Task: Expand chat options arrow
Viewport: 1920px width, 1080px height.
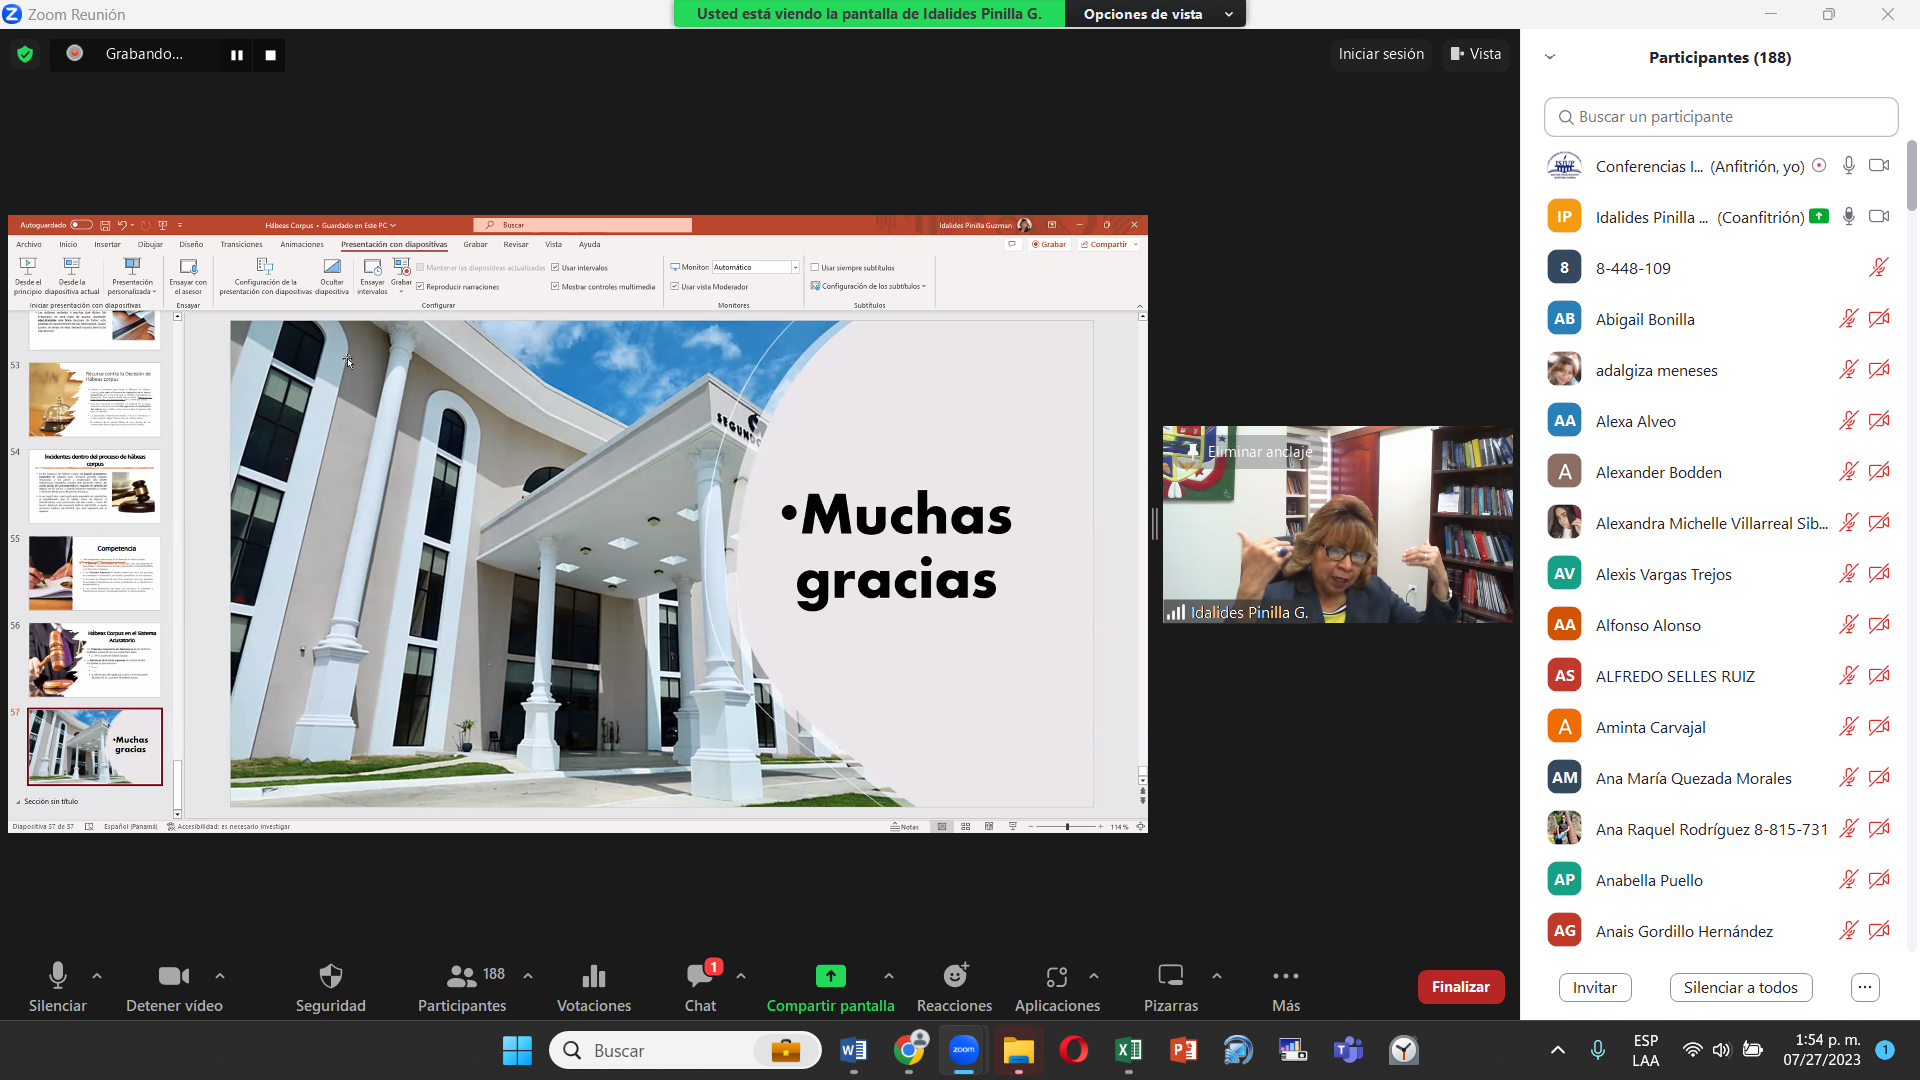Action: pos(741,976)
